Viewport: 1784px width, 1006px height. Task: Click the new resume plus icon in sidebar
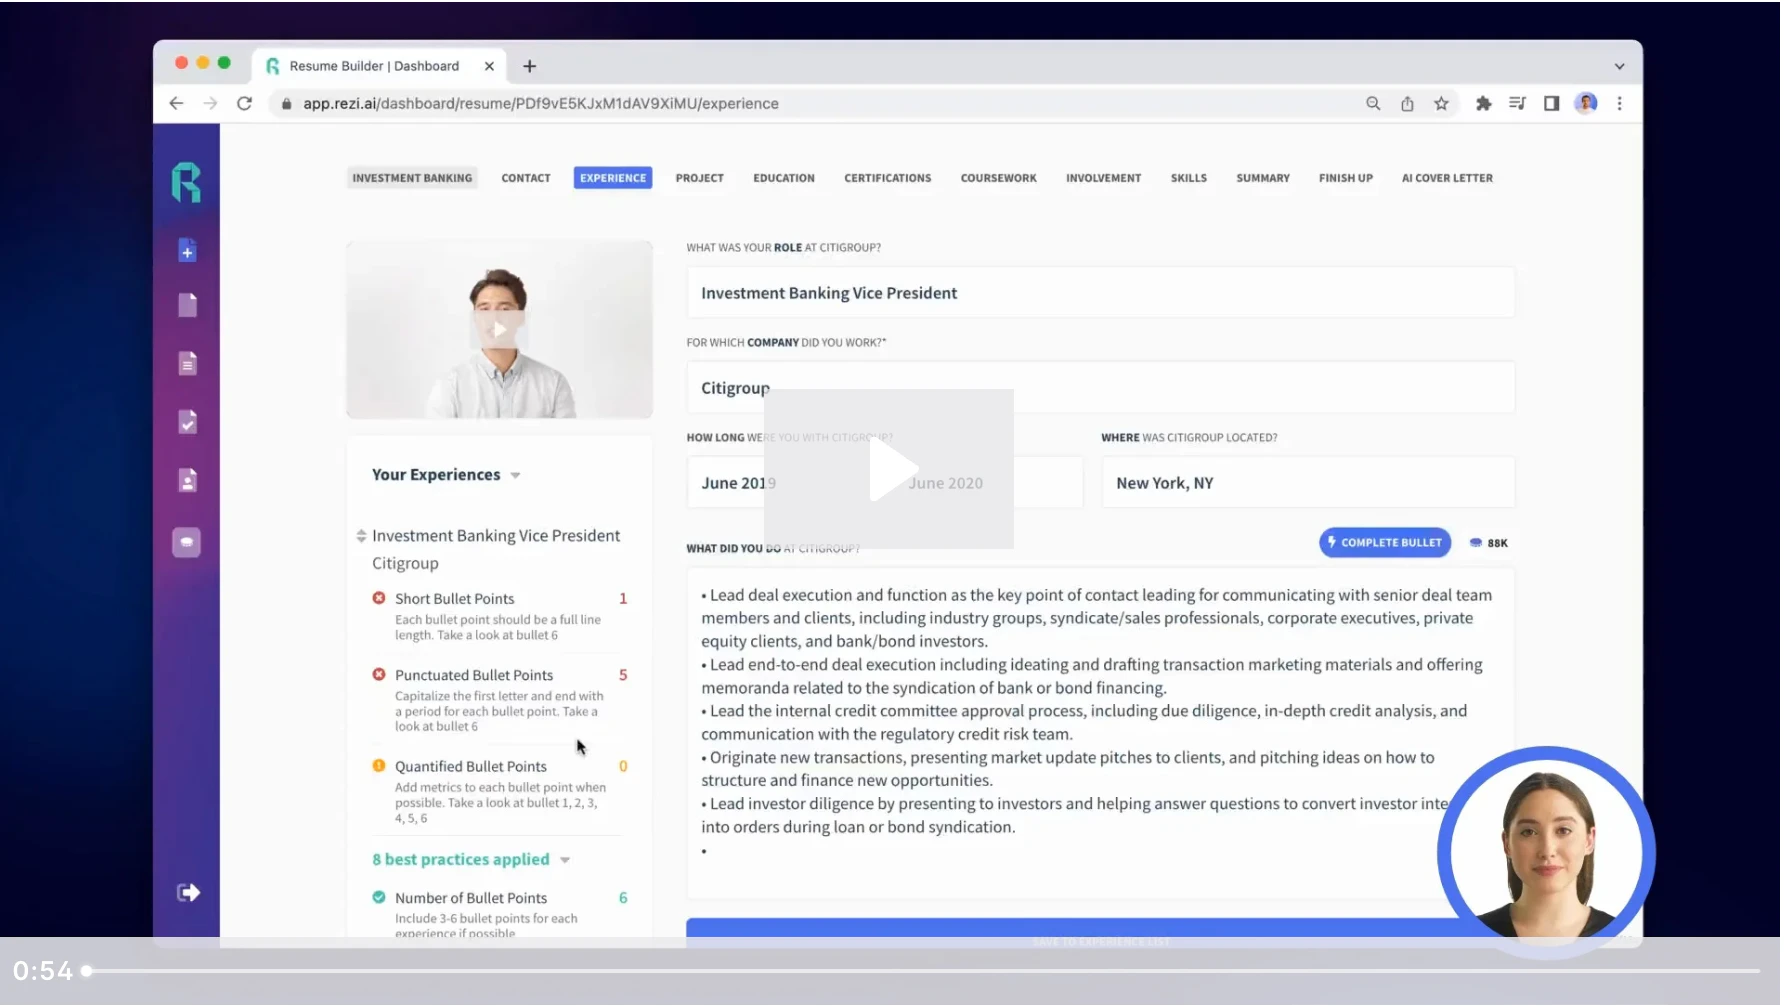187,251
